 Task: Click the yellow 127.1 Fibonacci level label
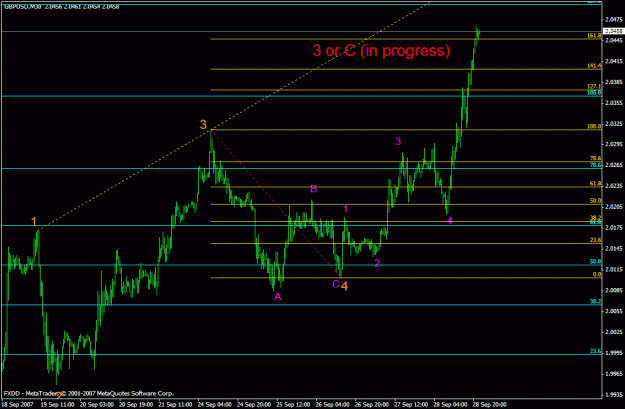coord(594,87)
